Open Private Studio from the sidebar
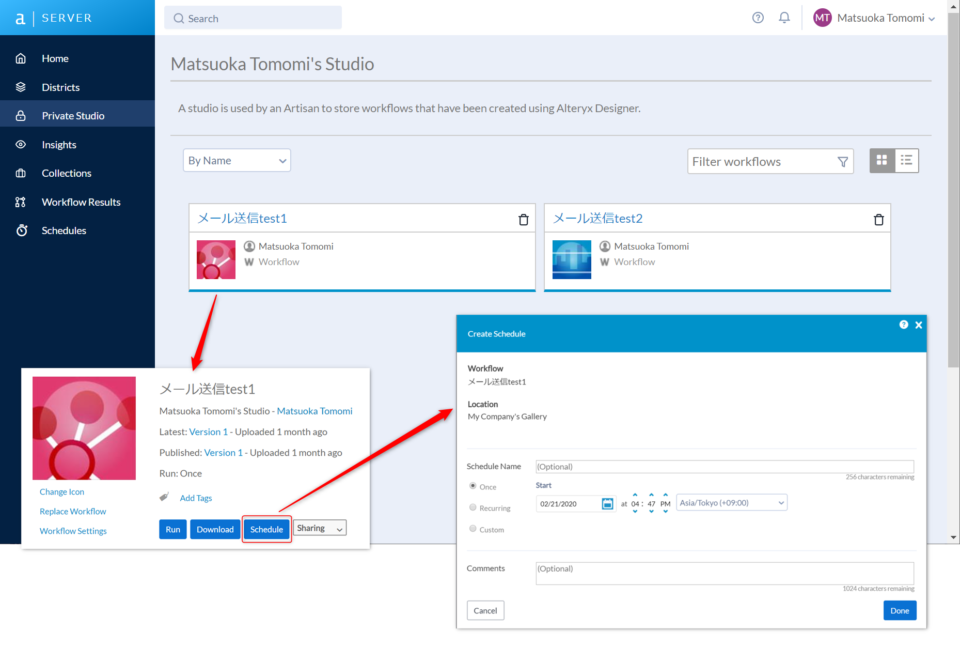The height and width of the screenshot is (646, 960). pyautogui.click(x=73, y=115)
